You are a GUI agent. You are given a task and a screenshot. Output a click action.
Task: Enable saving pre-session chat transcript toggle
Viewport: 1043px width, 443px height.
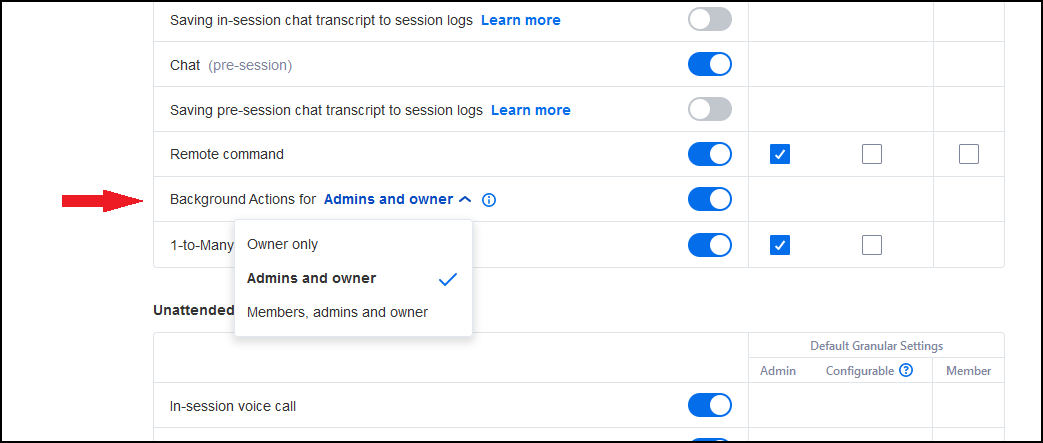pyautogui.click(x=710, y=109)
